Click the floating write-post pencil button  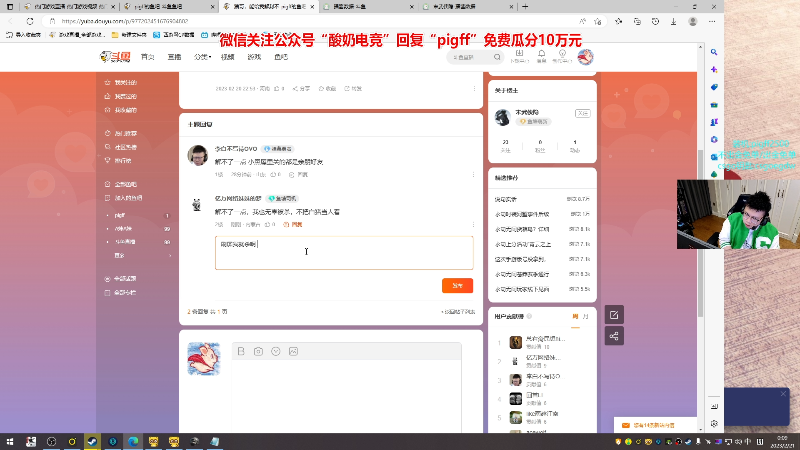[614, 315]
